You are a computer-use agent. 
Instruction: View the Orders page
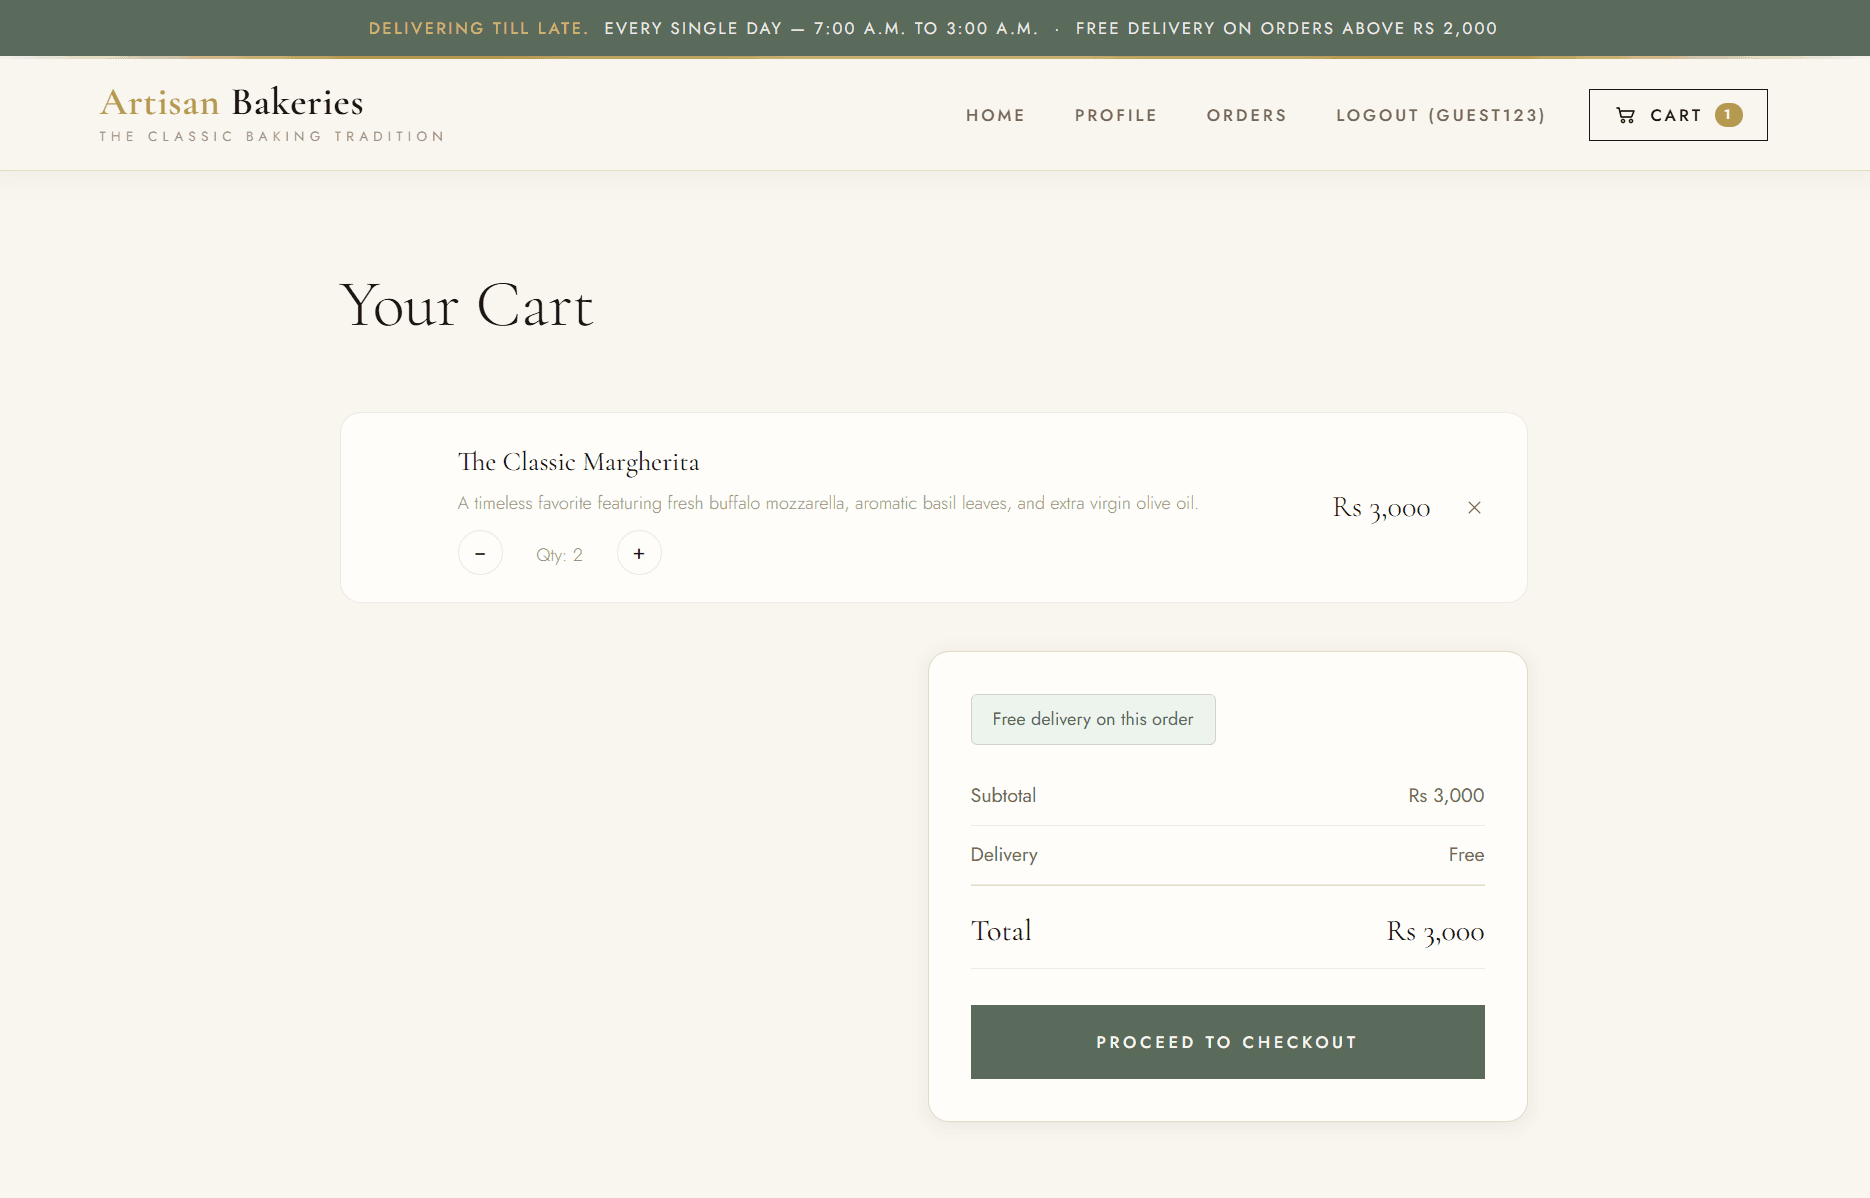(x=1246, y=115)
